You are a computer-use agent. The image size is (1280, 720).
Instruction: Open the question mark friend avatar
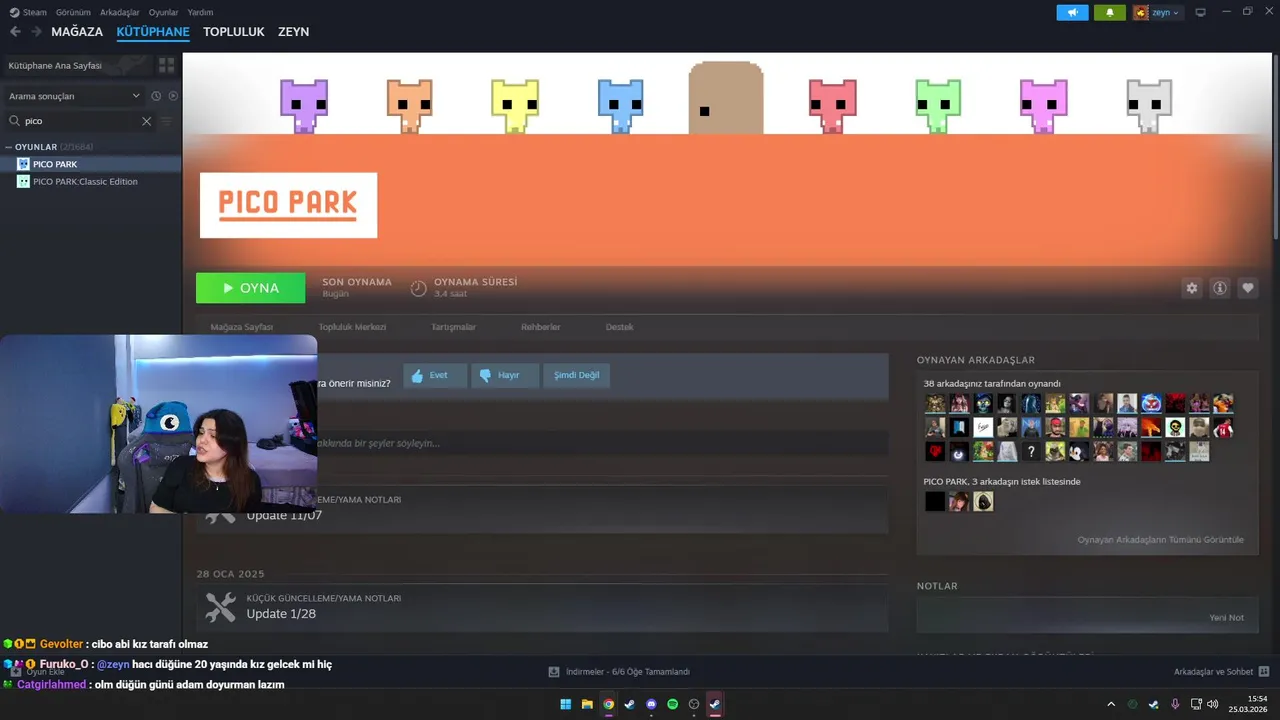(1031, 452)
